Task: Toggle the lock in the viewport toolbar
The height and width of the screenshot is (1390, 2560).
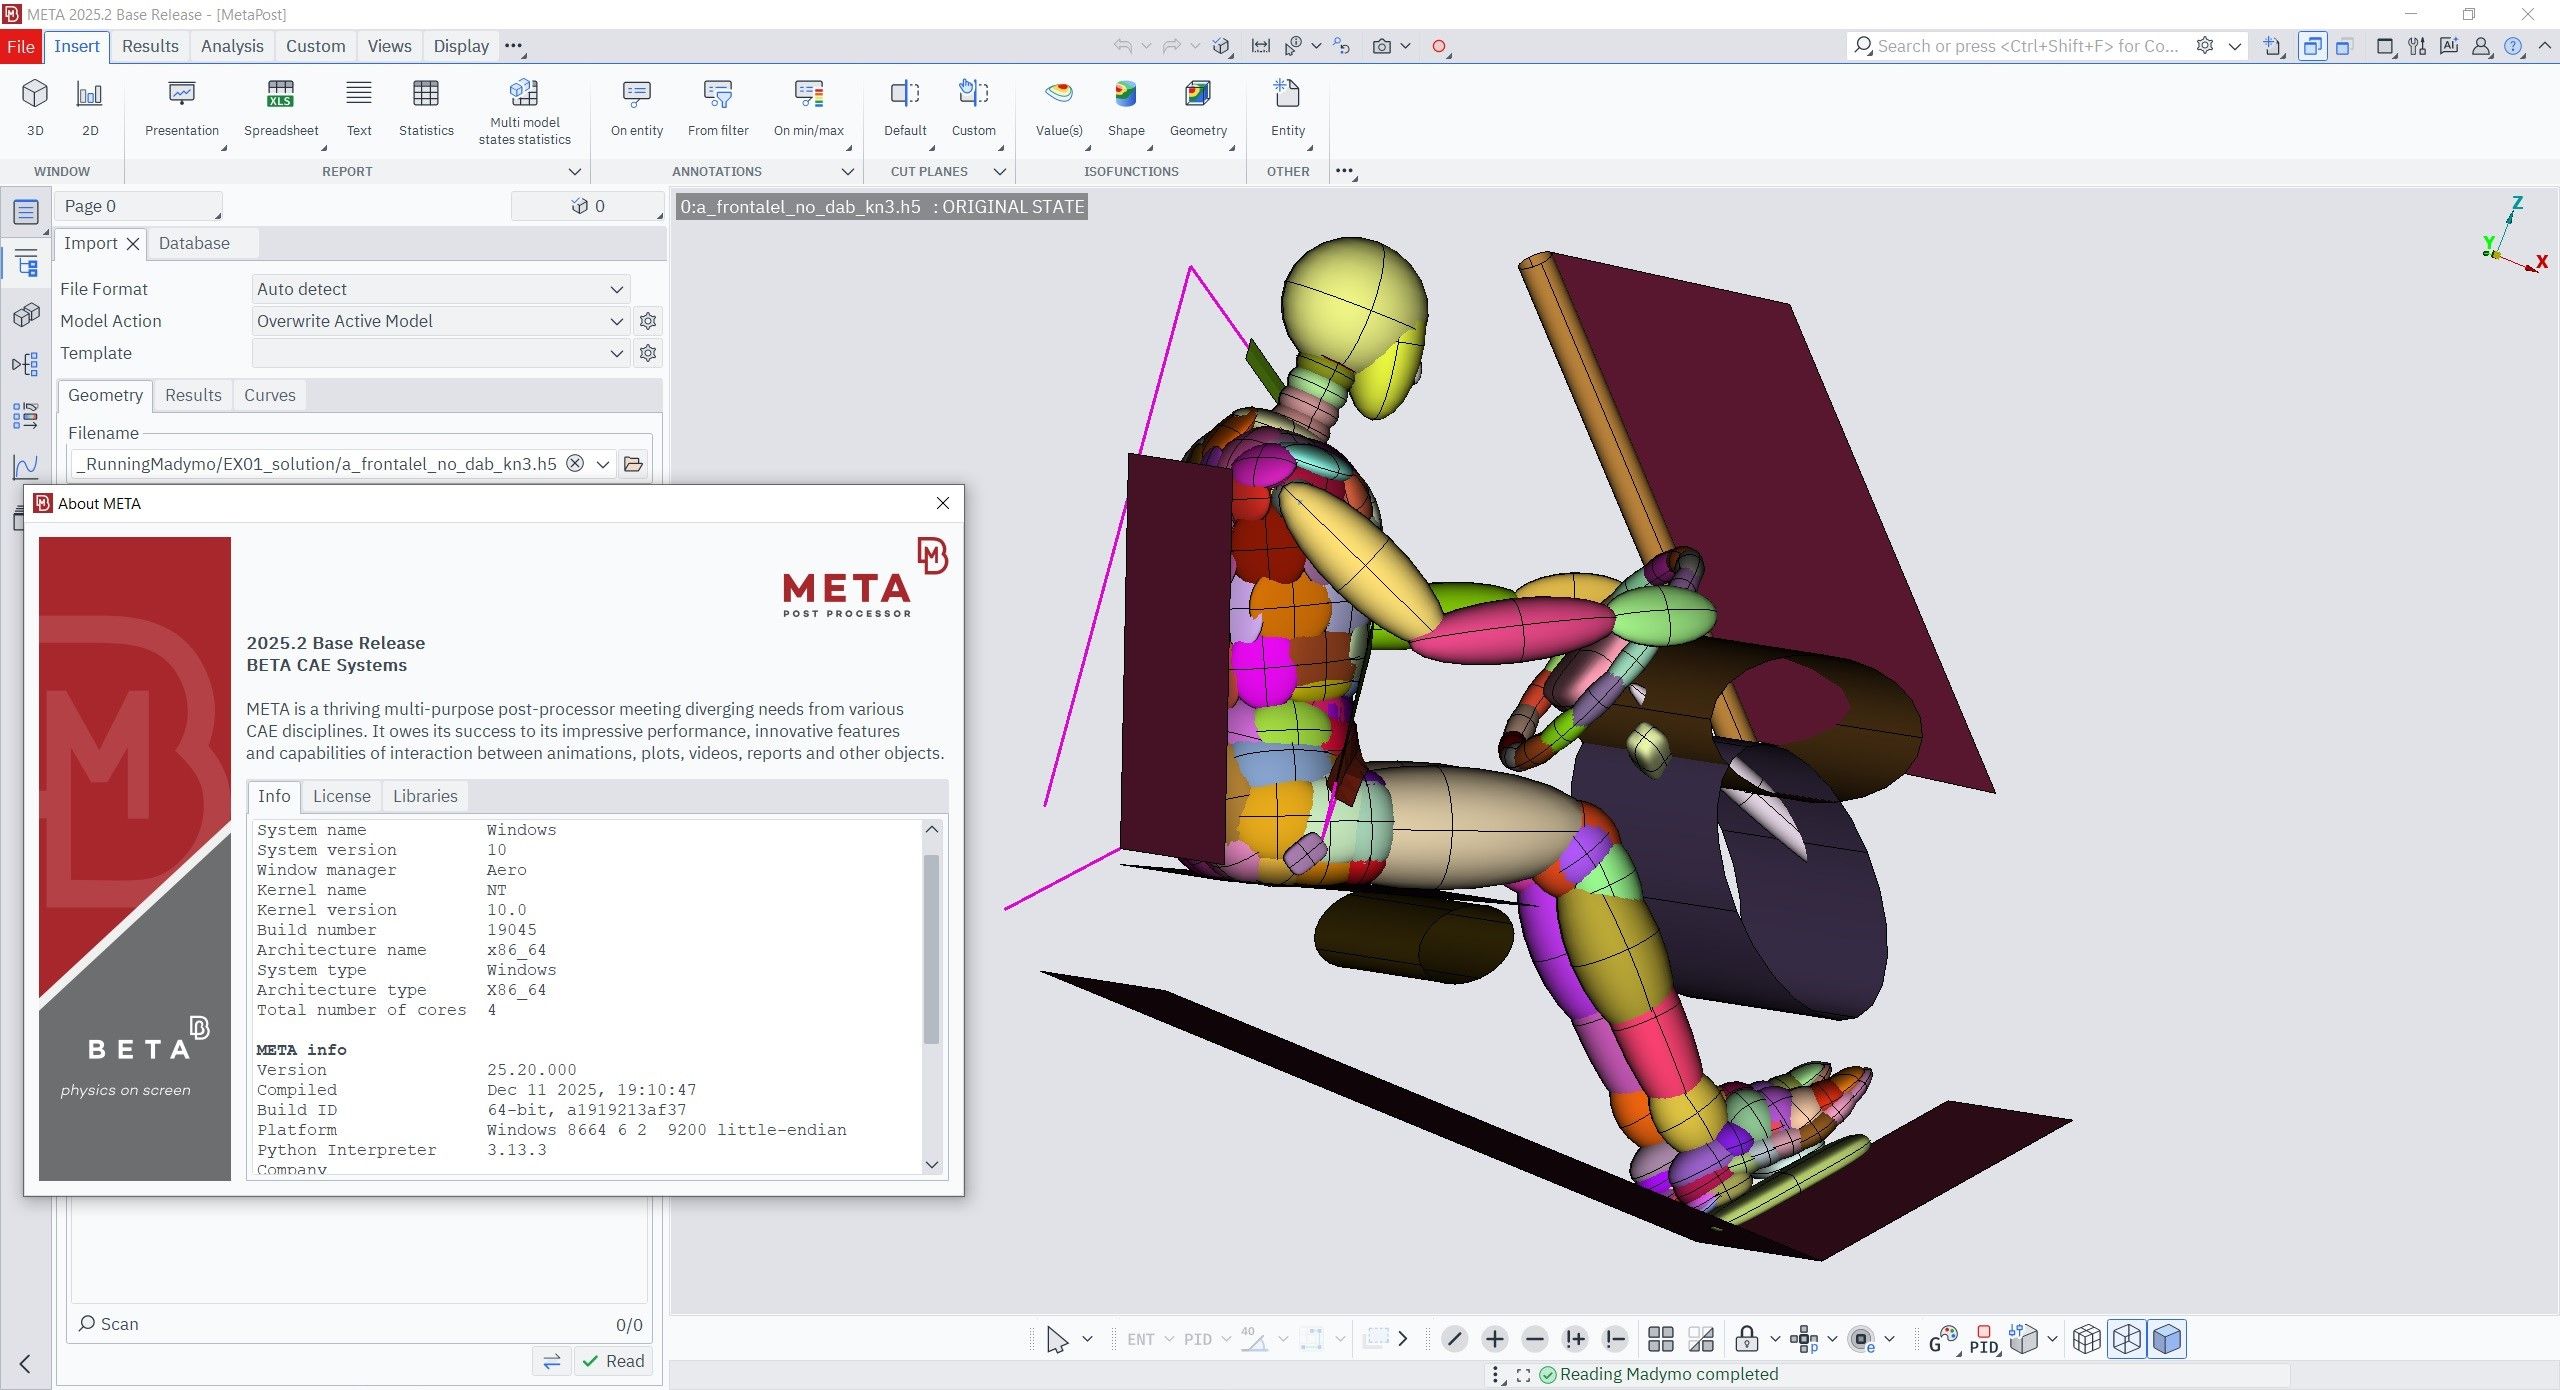Action: pos(1747,1338)
